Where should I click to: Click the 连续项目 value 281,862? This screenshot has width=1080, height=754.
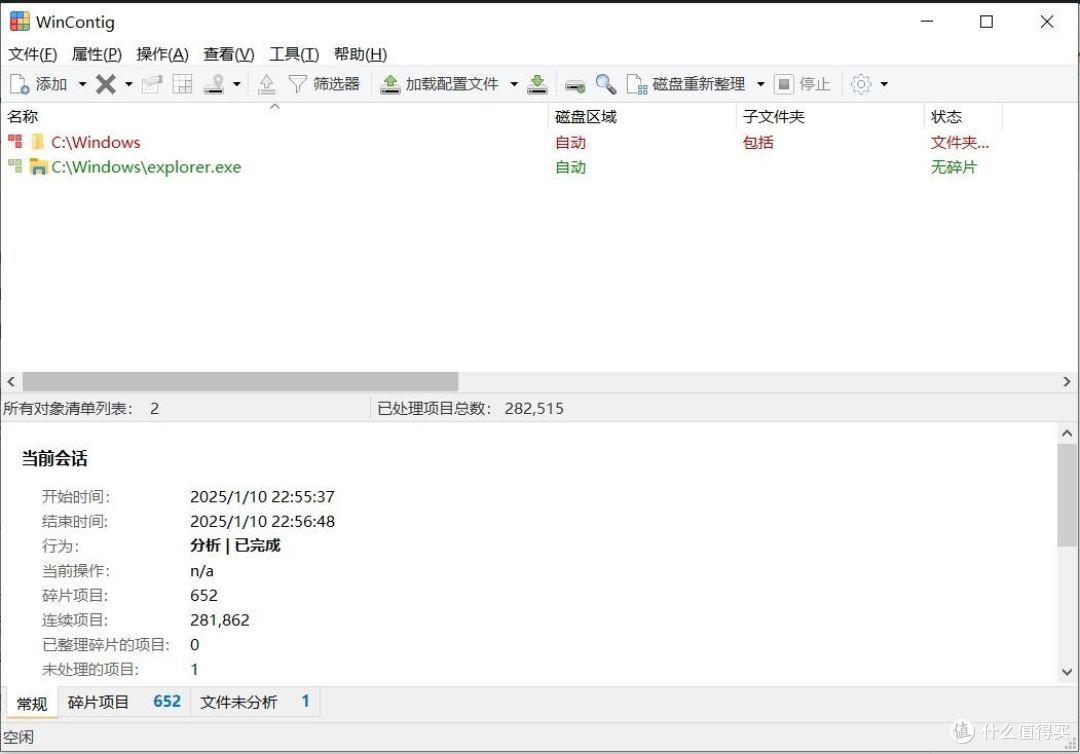pyautogui.click(x=220, y=620)
